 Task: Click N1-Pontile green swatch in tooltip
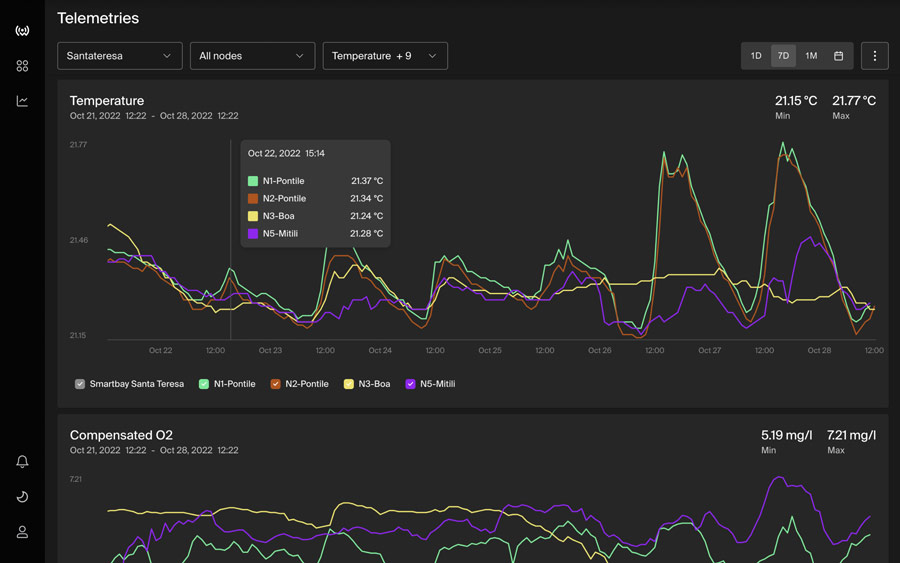coord(253,181)
